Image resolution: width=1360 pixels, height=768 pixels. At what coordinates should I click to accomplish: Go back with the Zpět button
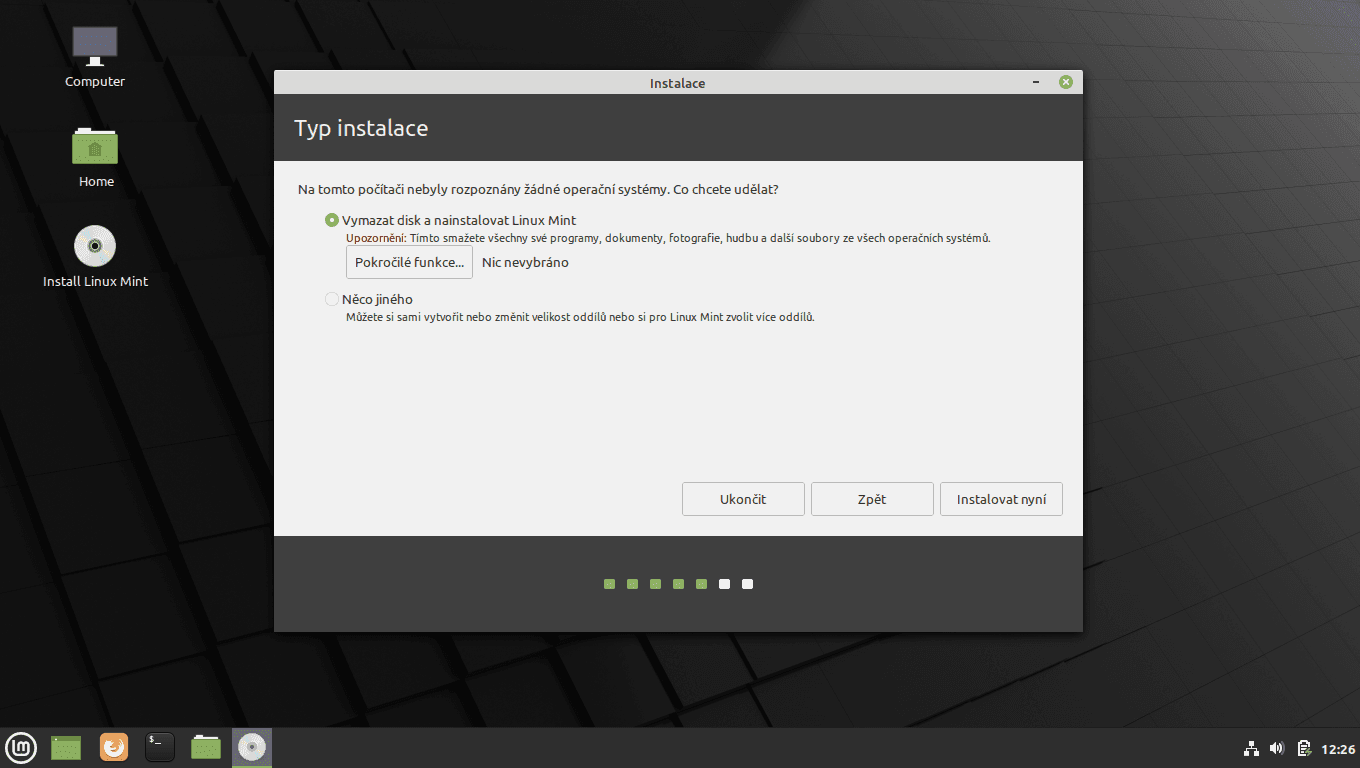871,498
